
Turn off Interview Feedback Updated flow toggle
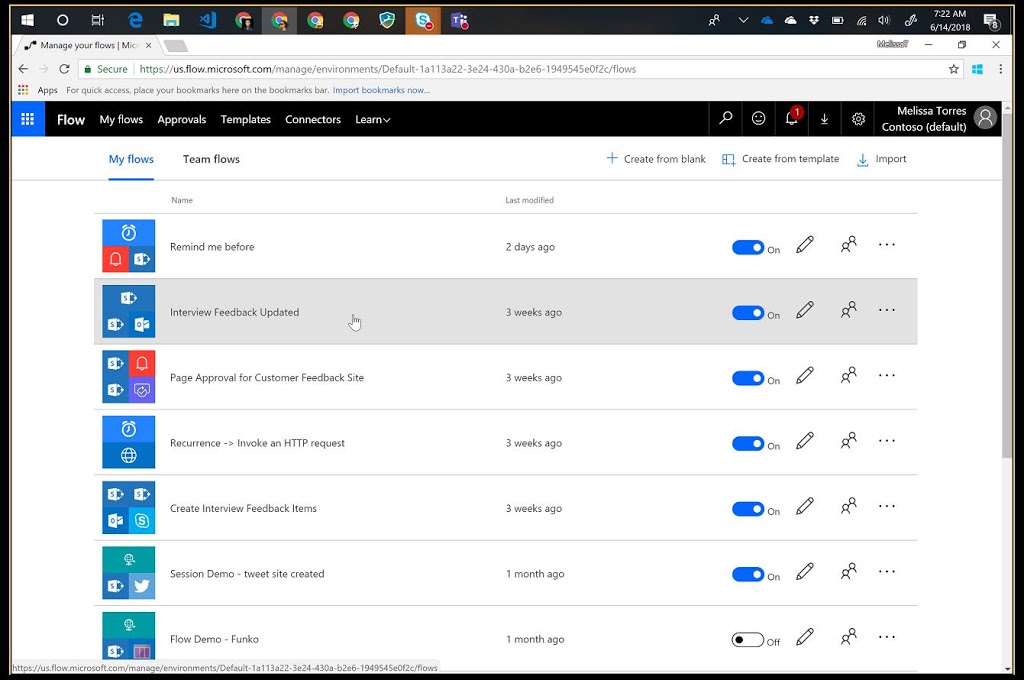748,313
